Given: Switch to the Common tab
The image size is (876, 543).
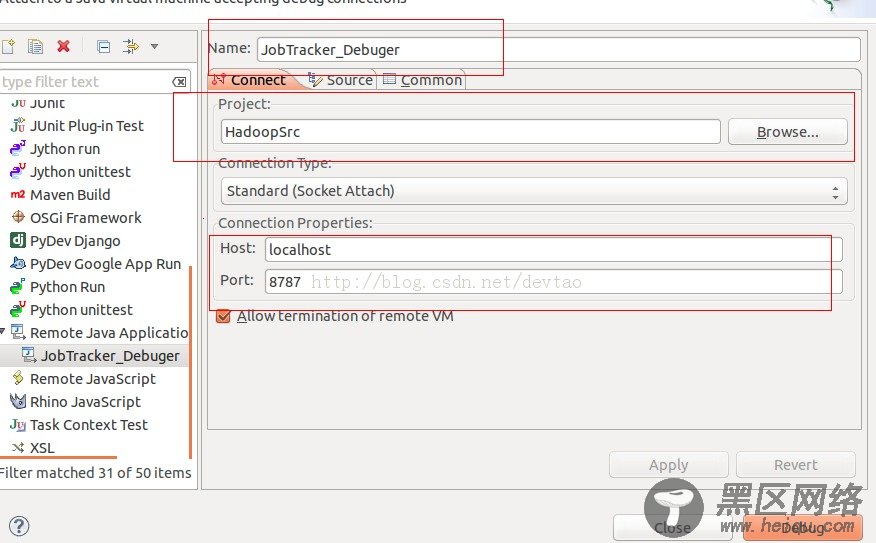Looking at the screenshot, I should (x=422, y=80).
